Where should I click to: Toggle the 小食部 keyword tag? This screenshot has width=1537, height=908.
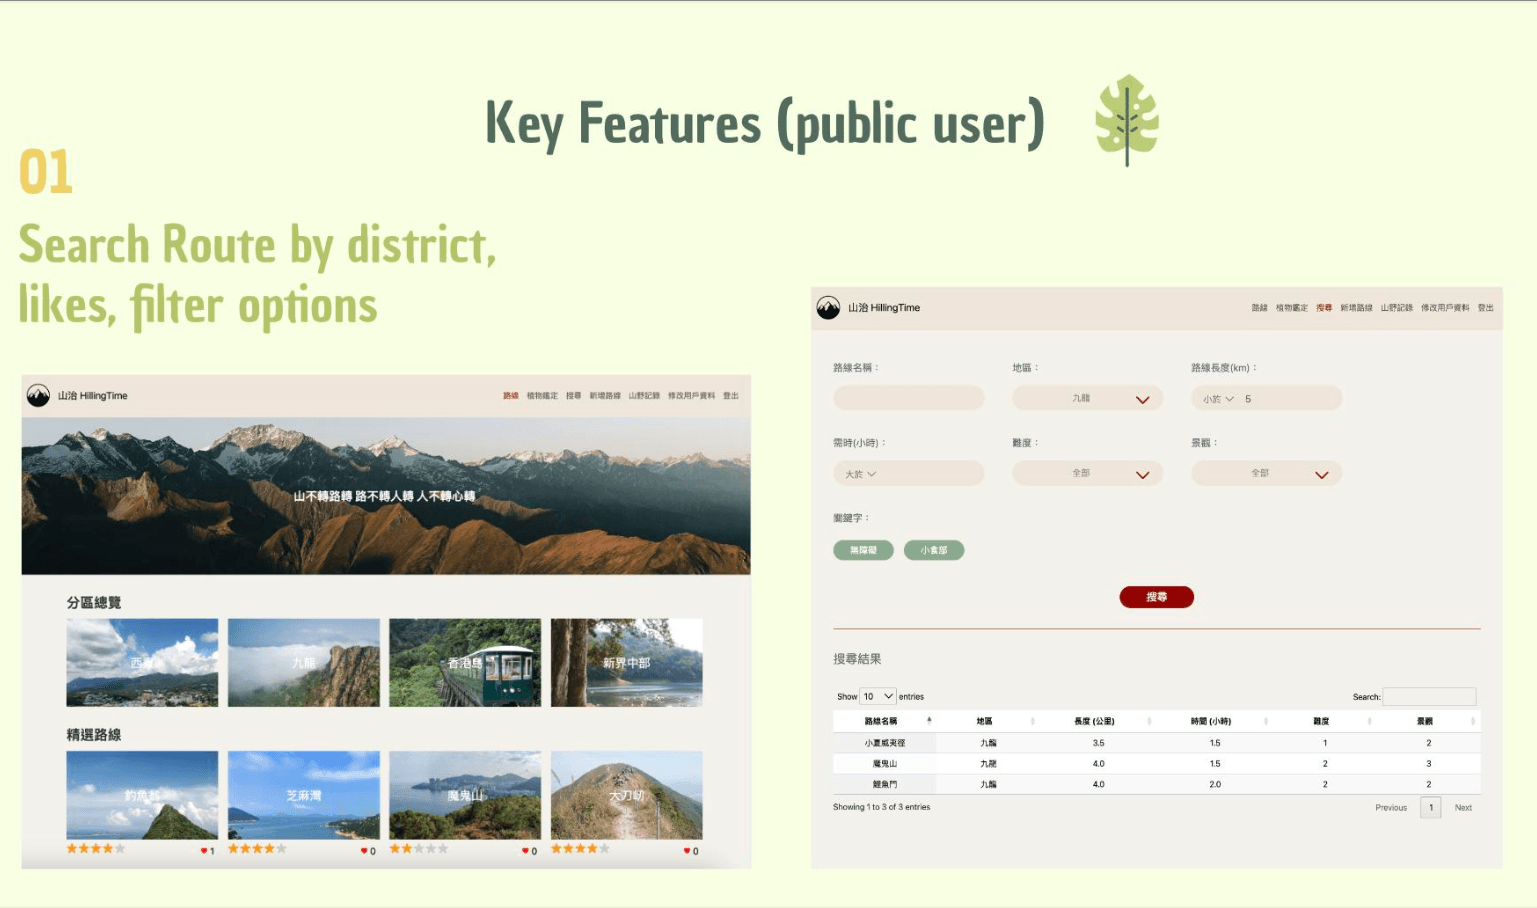pos(933,550)
